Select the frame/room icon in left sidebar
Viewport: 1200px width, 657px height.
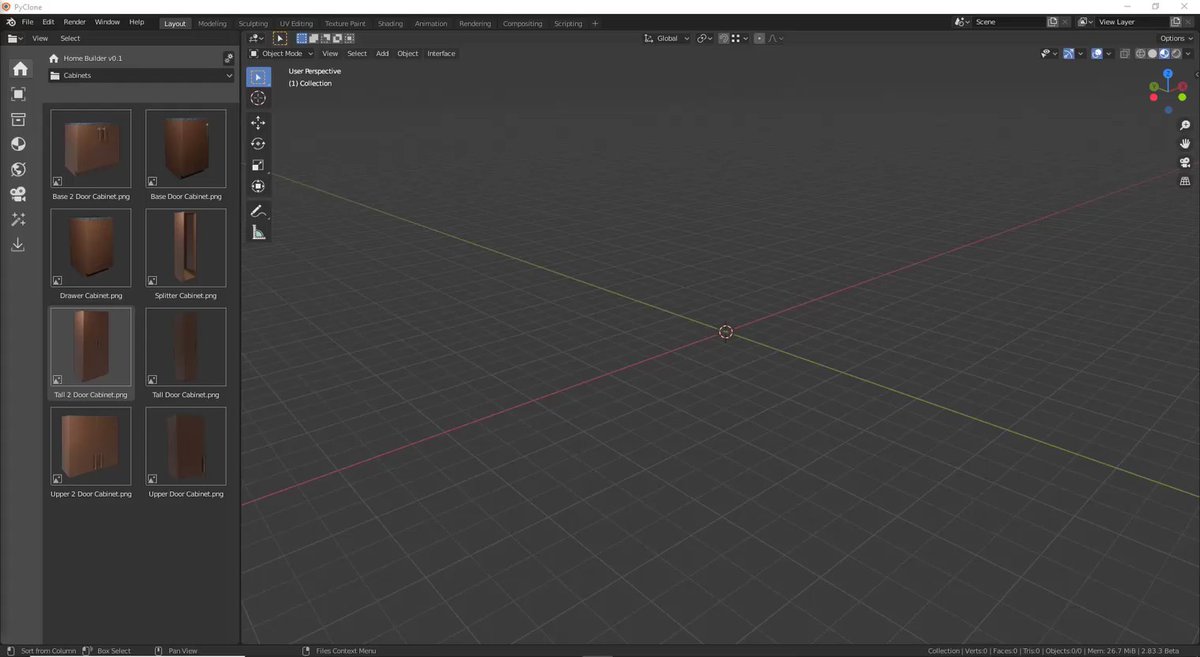click(x=18, y=94)
